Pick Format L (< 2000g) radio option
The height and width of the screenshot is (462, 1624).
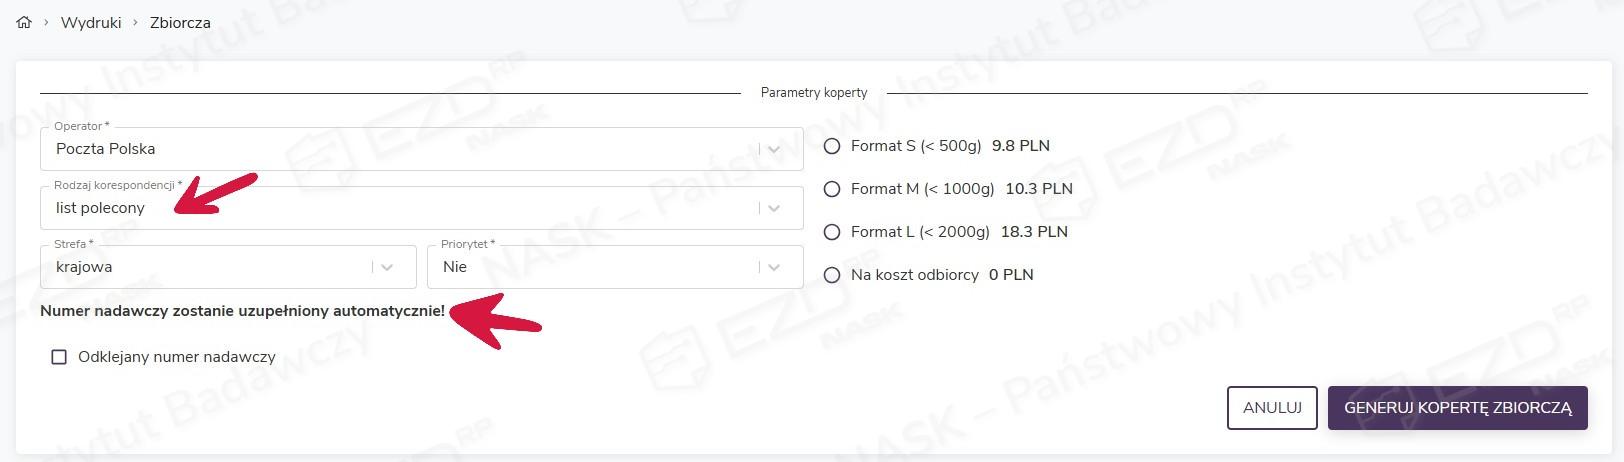(832, 232)
